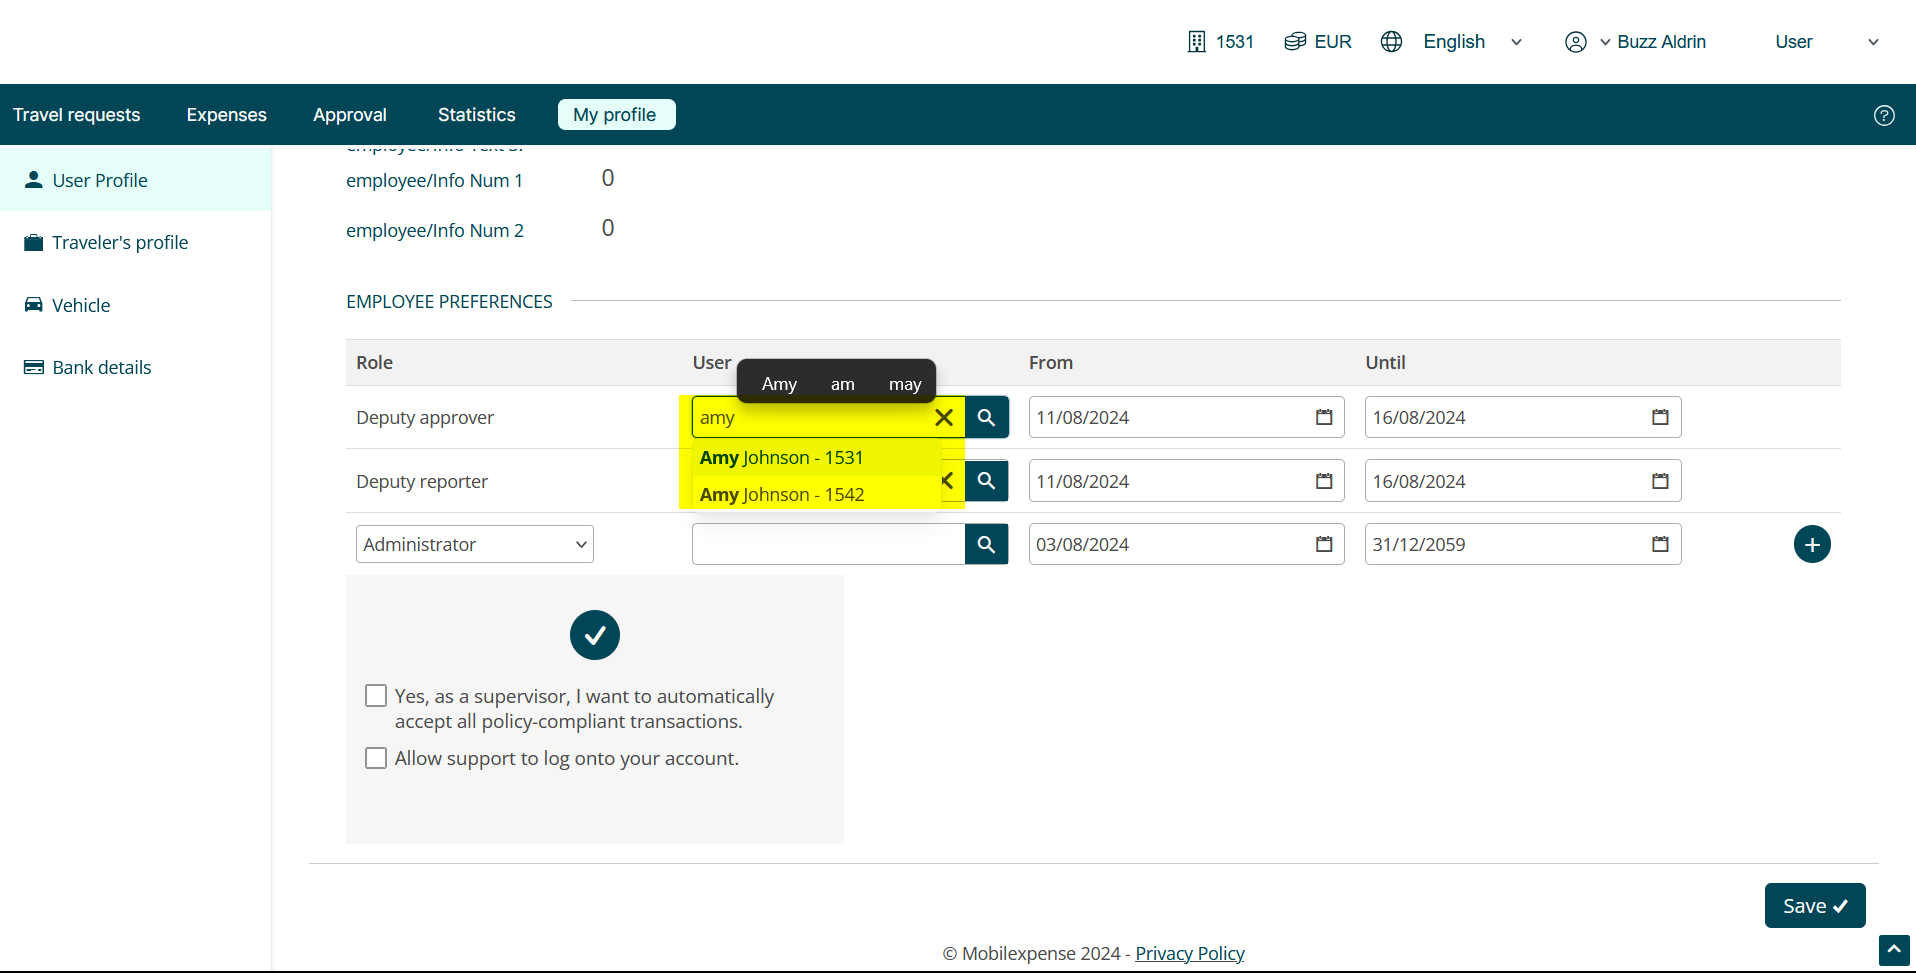Add new role row with plus icon

tap(1811, 544)
